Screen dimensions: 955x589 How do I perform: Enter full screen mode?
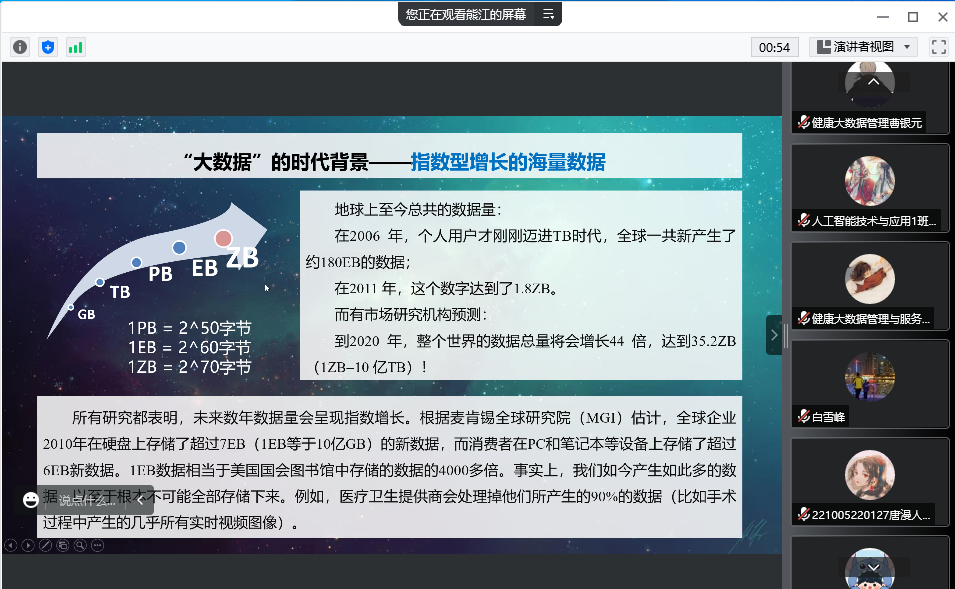coord(938,47)
